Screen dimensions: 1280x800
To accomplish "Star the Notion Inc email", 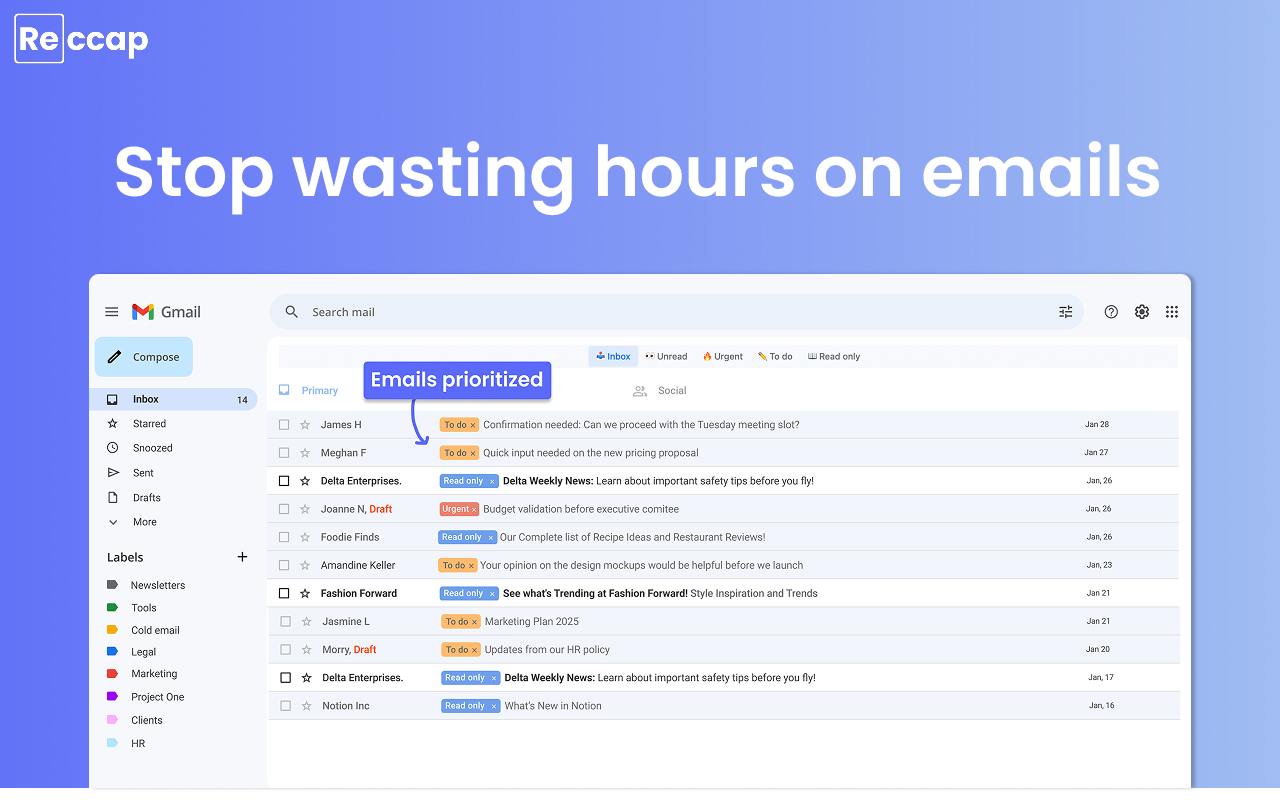I will coord(306,706).
